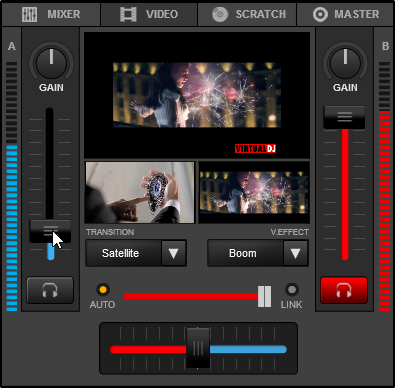
Task: Click the Master gear icon
Action: [x=320, y=14]
